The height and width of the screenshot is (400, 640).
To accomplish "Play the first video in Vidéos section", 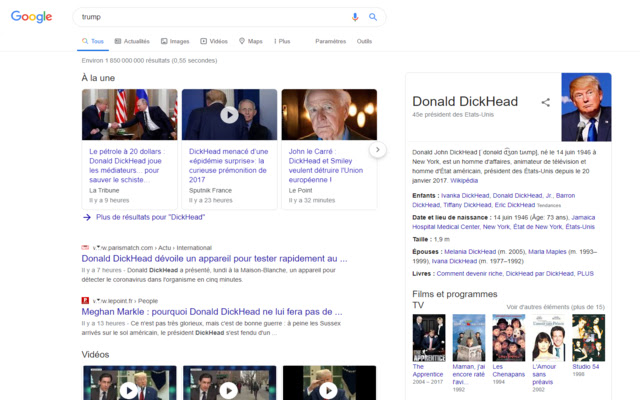I will (x=129, y=391).
